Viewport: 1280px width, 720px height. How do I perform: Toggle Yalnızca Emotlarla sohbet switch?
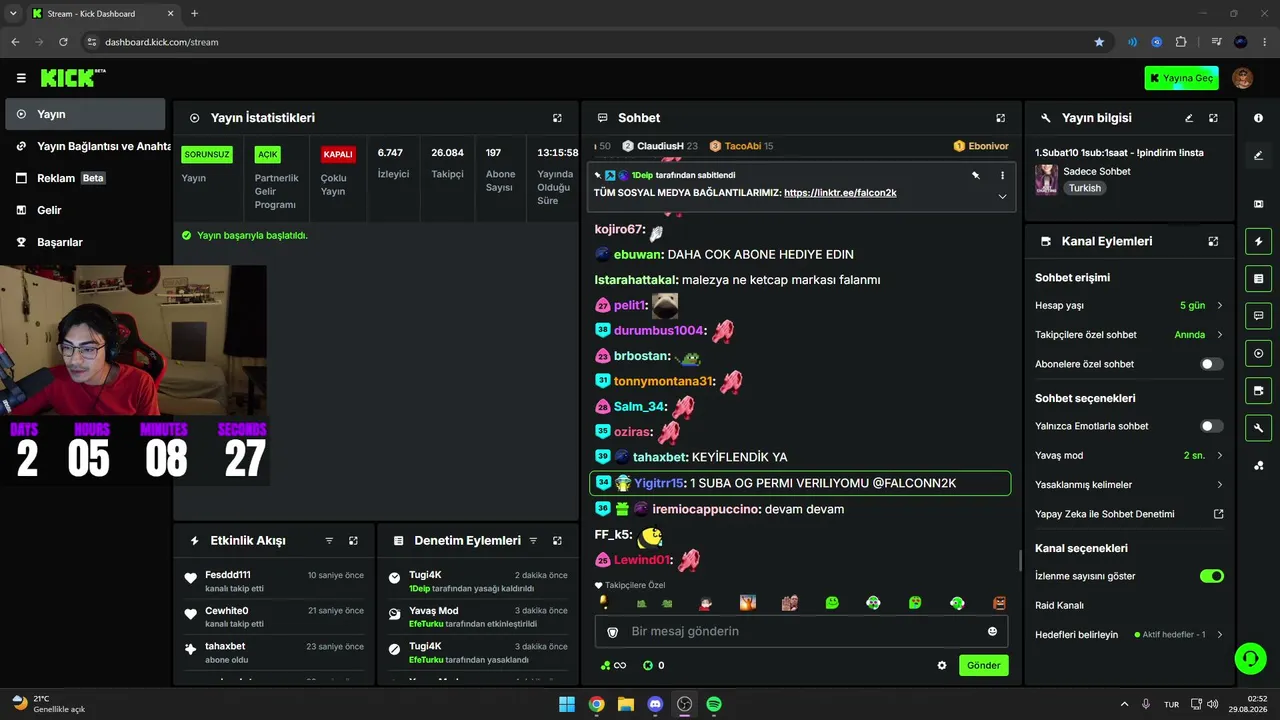1211,426
